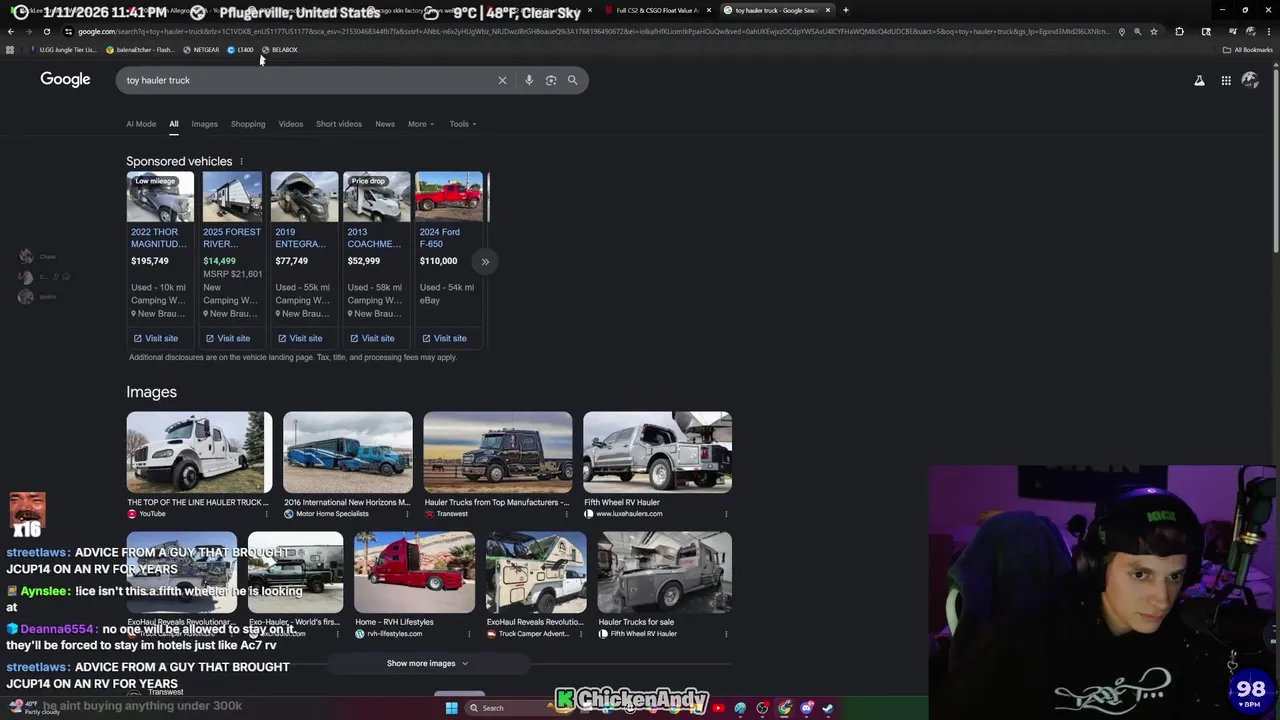Viewport: 1280px width, 720px height.
Task: Open the Google apps grid
Action: coord(1226,80)
